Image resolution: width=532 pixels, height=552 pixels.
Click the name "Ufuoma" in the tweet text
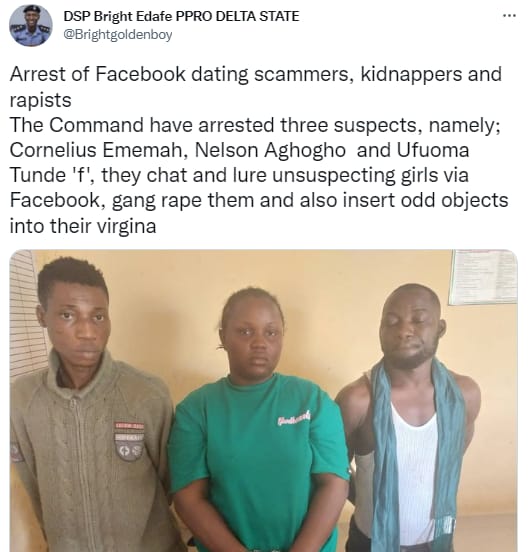tap(433, 150)
